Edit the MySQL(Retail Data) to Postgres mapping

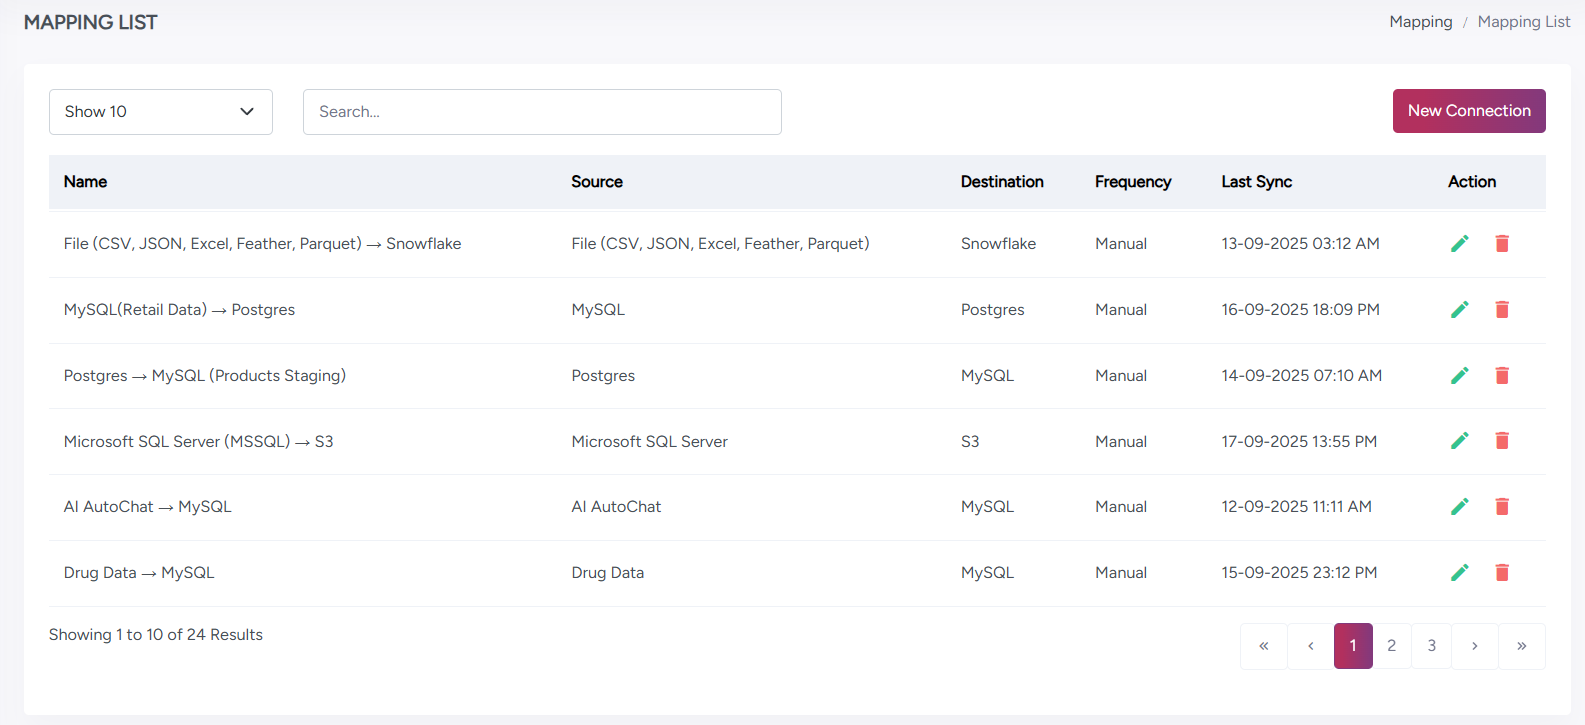coord(1459,310)
